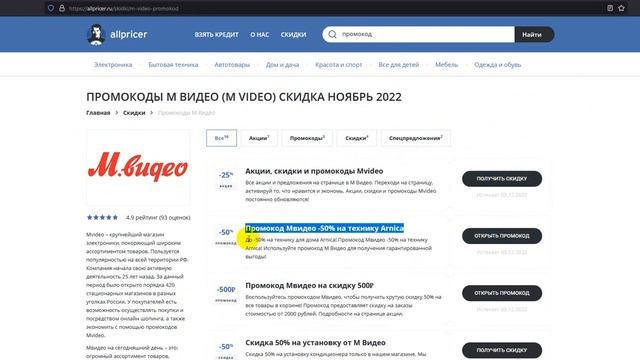Image resolution: width=640 pixels, height=360 pixels.
Task: Open Все для детей category
Action: click(398, 64)
